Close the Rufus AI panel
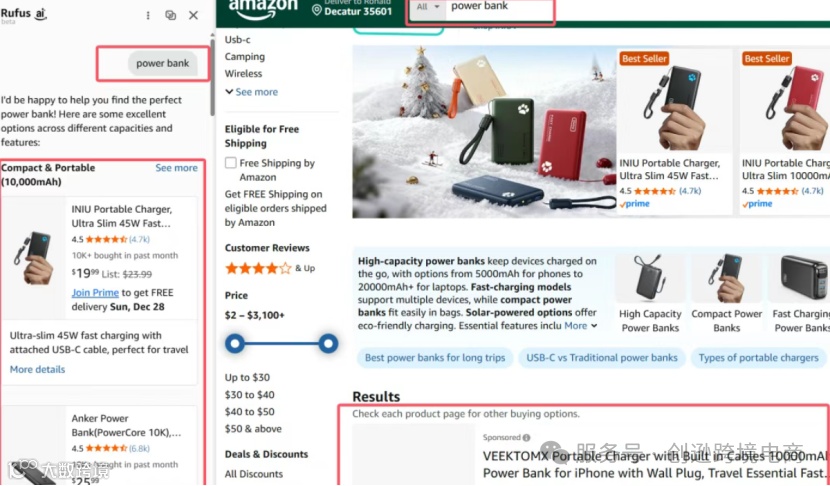830x486 pixels. (194, 15)
